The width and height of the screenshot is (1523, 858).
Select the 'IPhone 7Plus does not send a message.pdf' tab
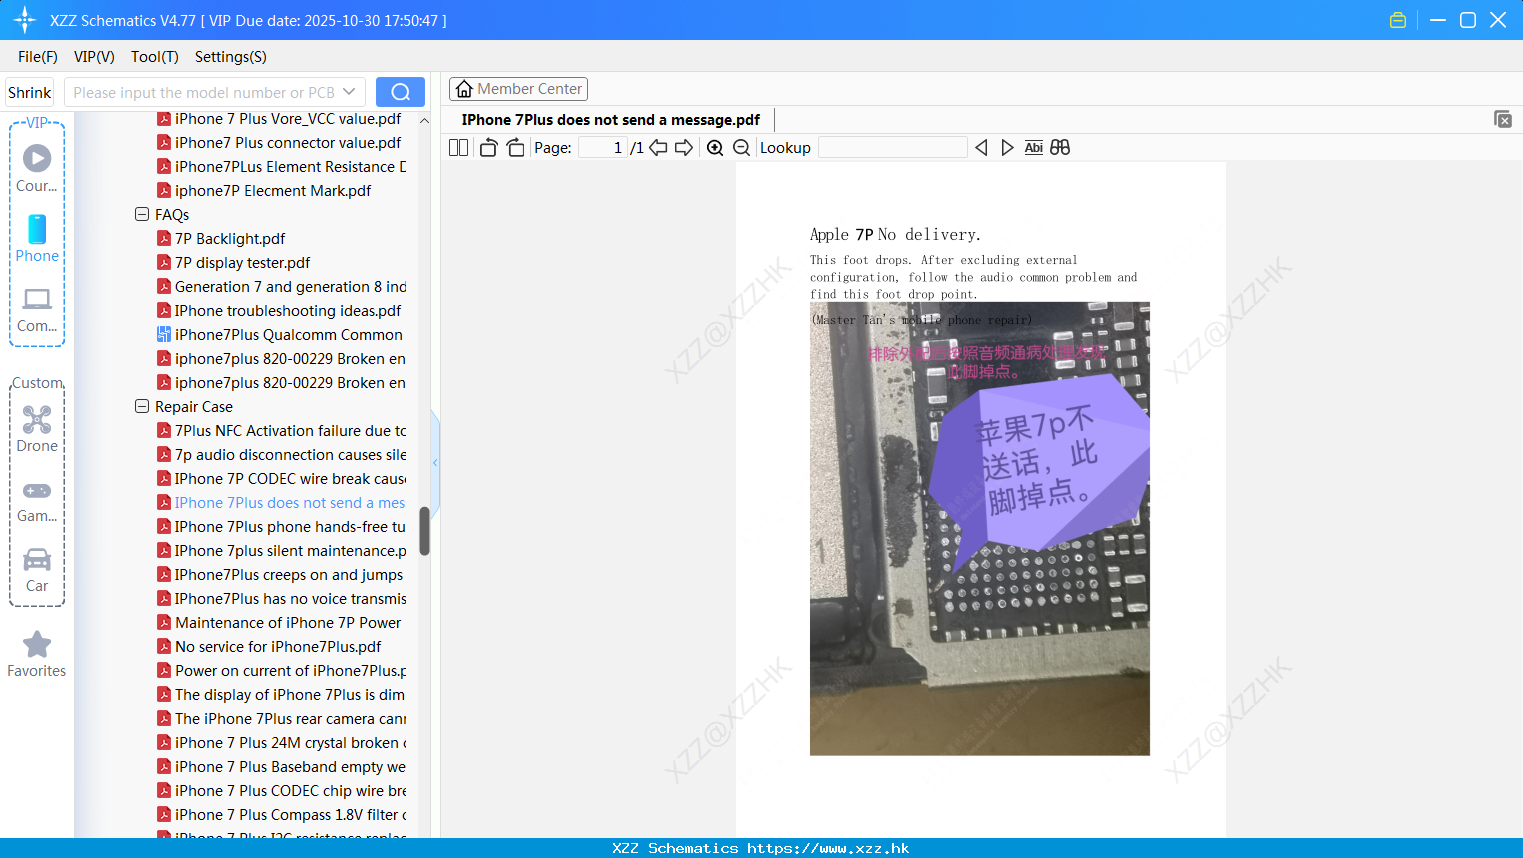pyautogui.click(x=611, y=120)
